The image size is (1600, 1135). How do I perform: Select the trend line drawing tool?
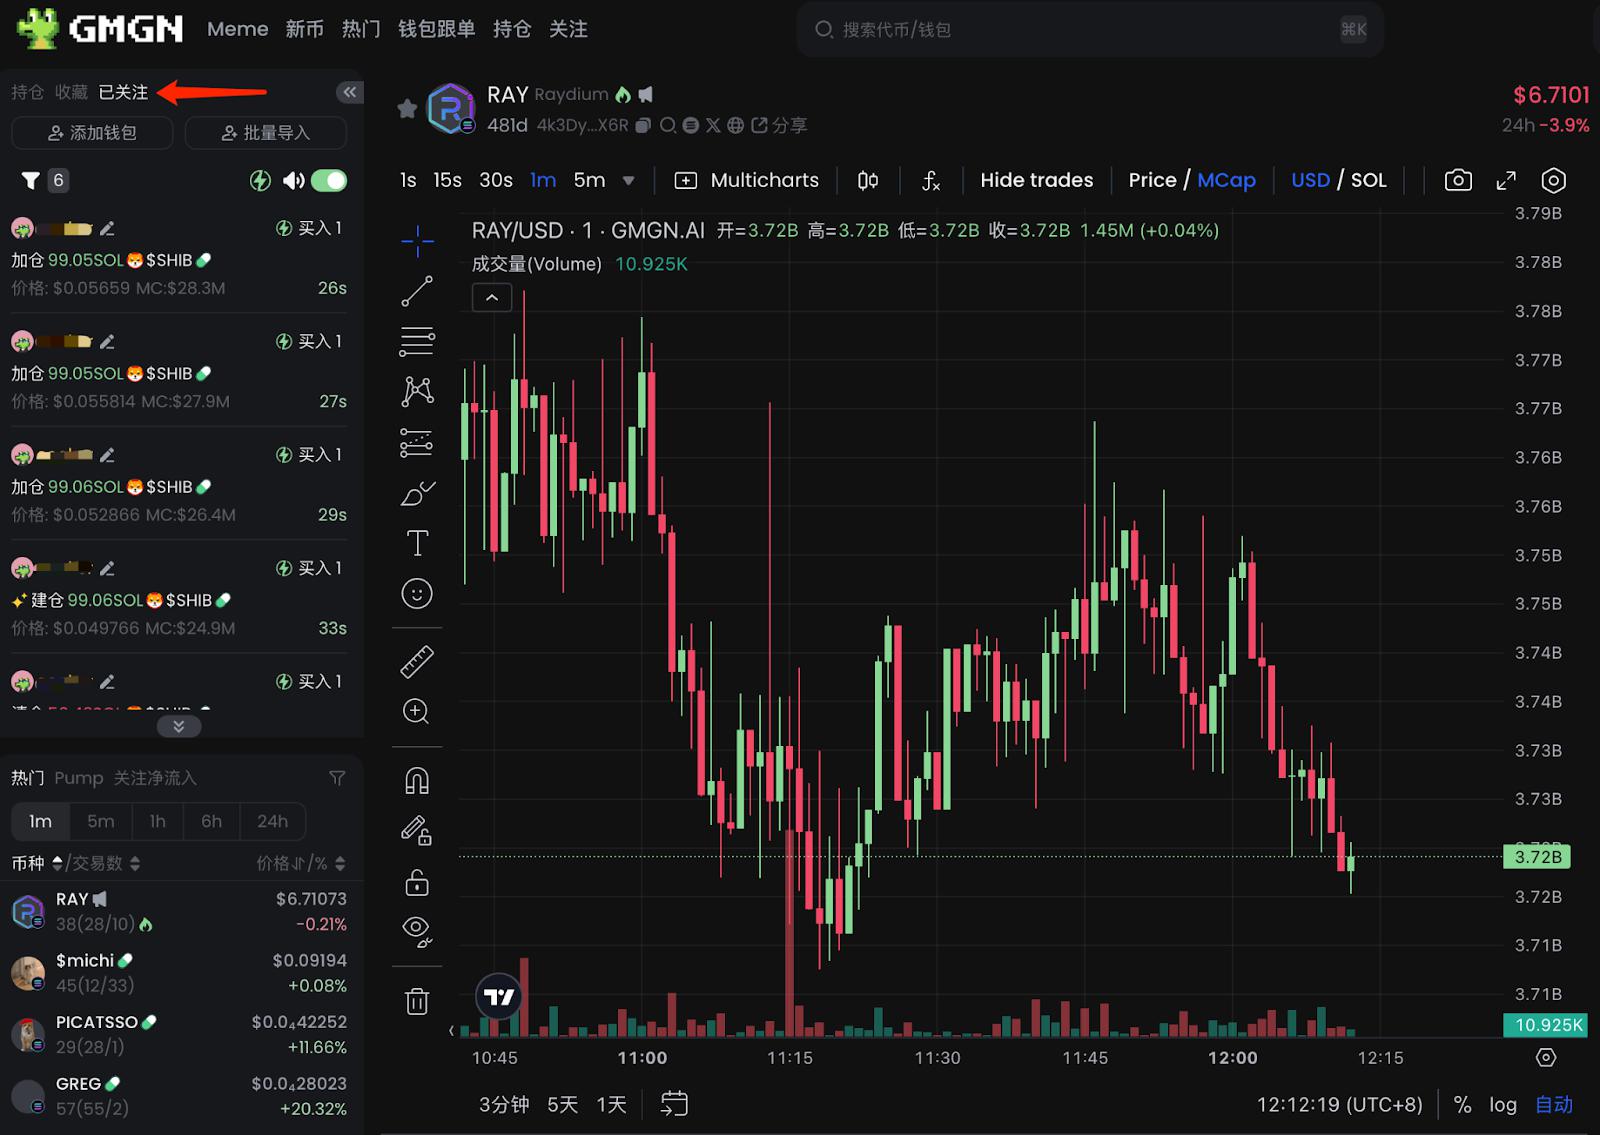click(417, 291)
